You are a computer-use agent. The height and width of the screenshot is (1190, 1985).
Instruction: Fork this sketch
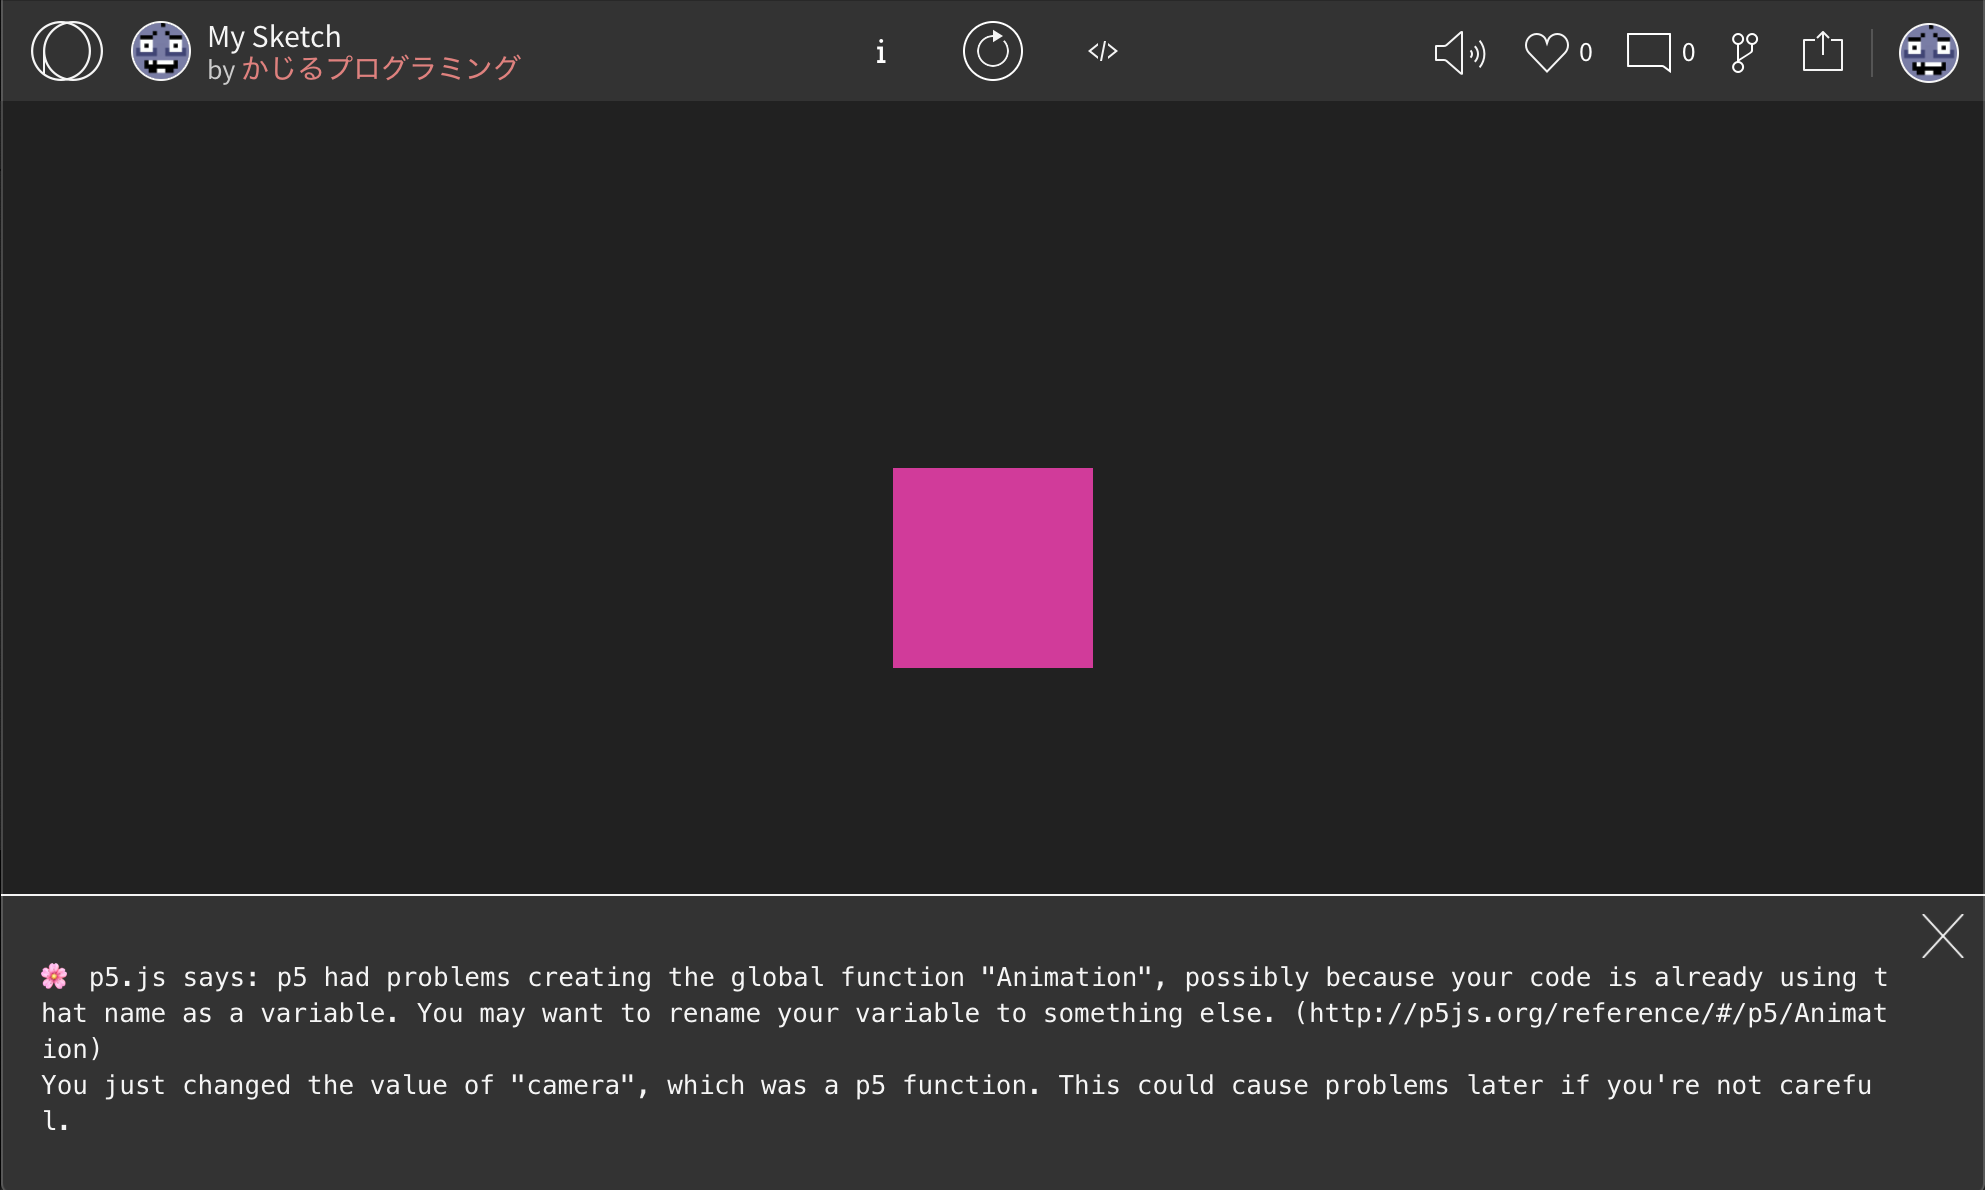click(x=1744, y=52)
